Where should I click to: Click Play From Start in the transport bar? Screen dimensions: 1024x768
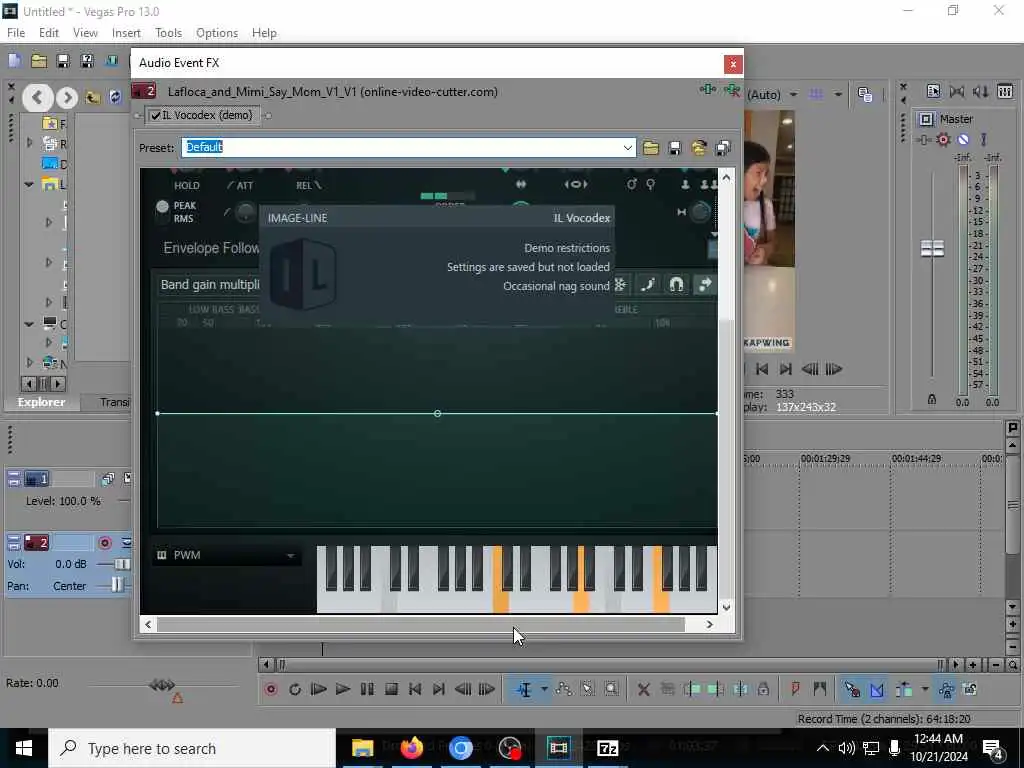pyautogui.click(x=319, y=689)
